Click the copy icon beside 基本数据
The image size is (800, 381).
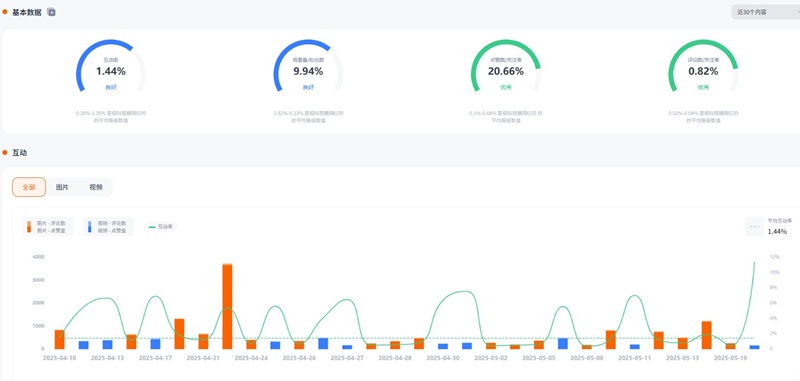(51, 12)
